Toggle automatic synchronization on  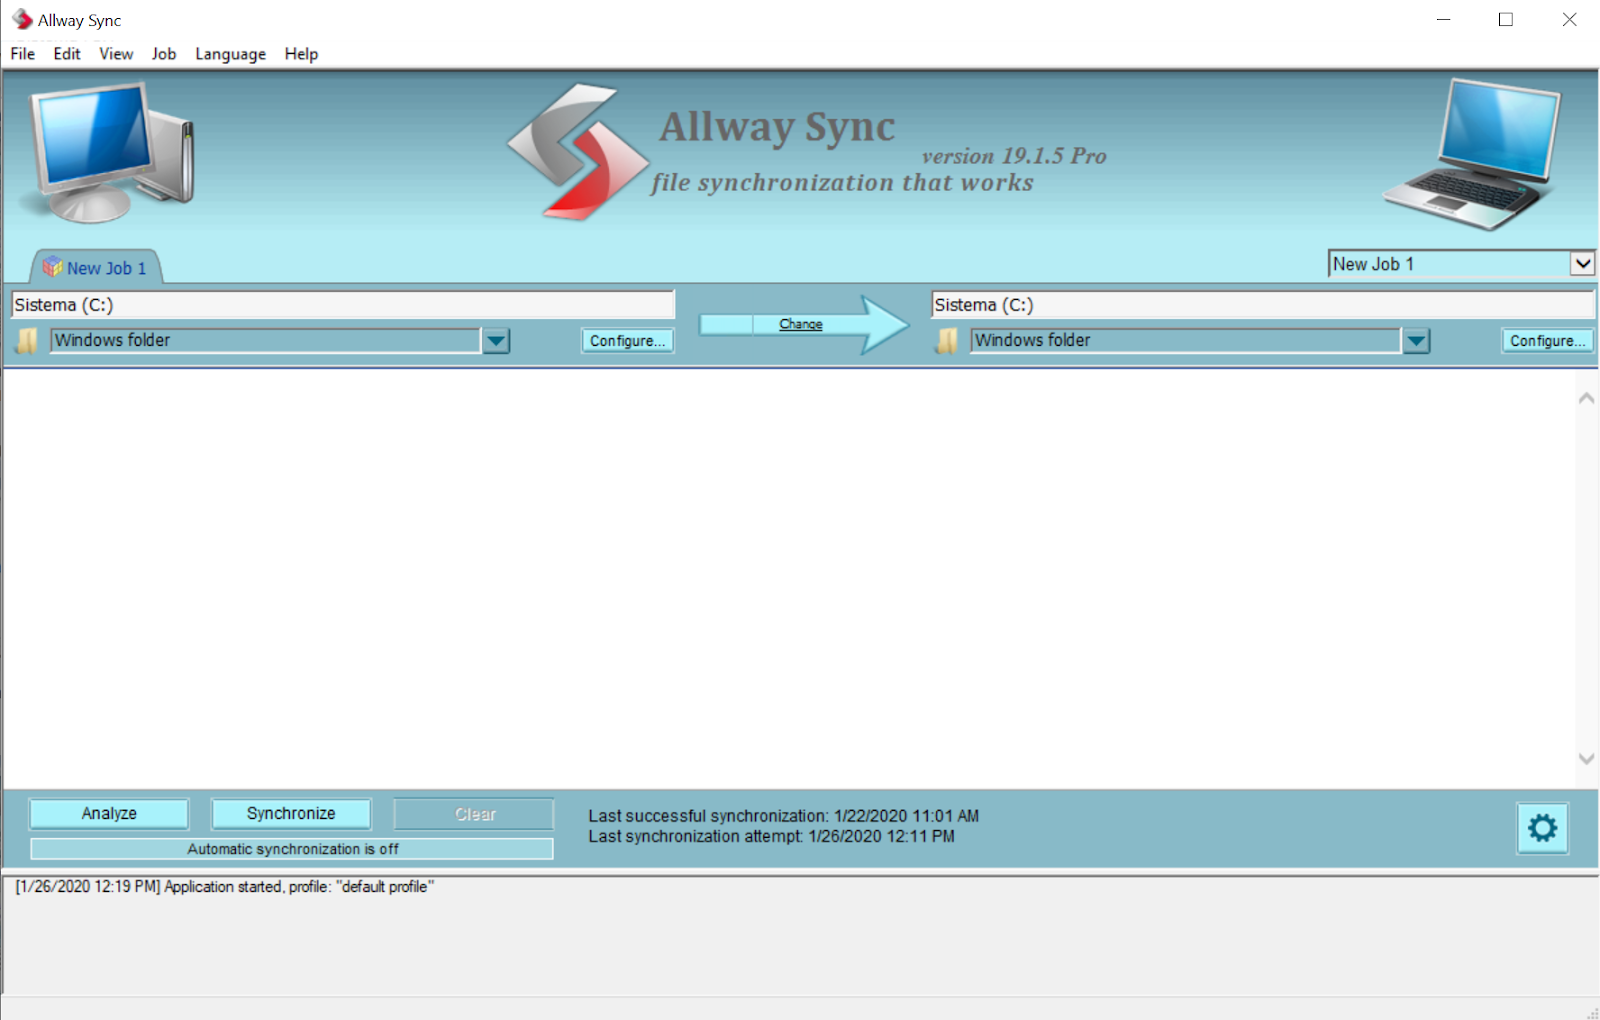point(291,848)
